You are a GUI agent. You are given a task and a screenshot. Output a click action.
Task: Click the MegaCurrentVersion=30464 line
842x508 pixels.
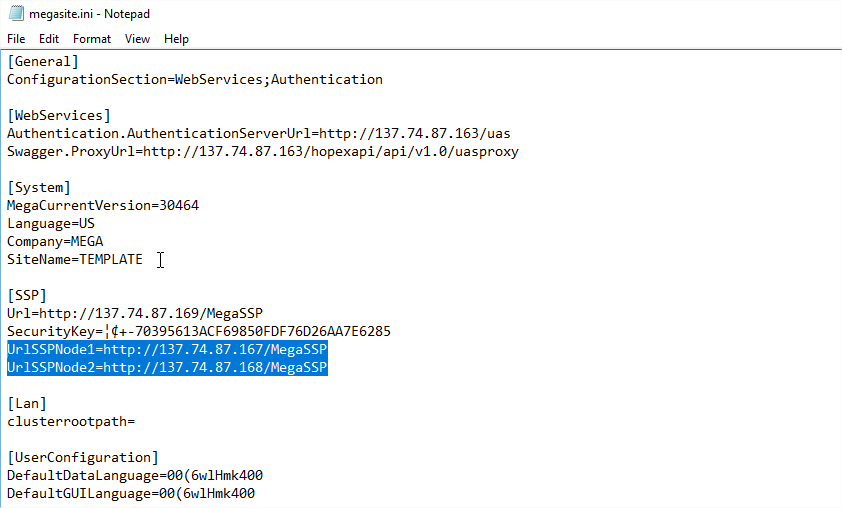click(103, 205)
